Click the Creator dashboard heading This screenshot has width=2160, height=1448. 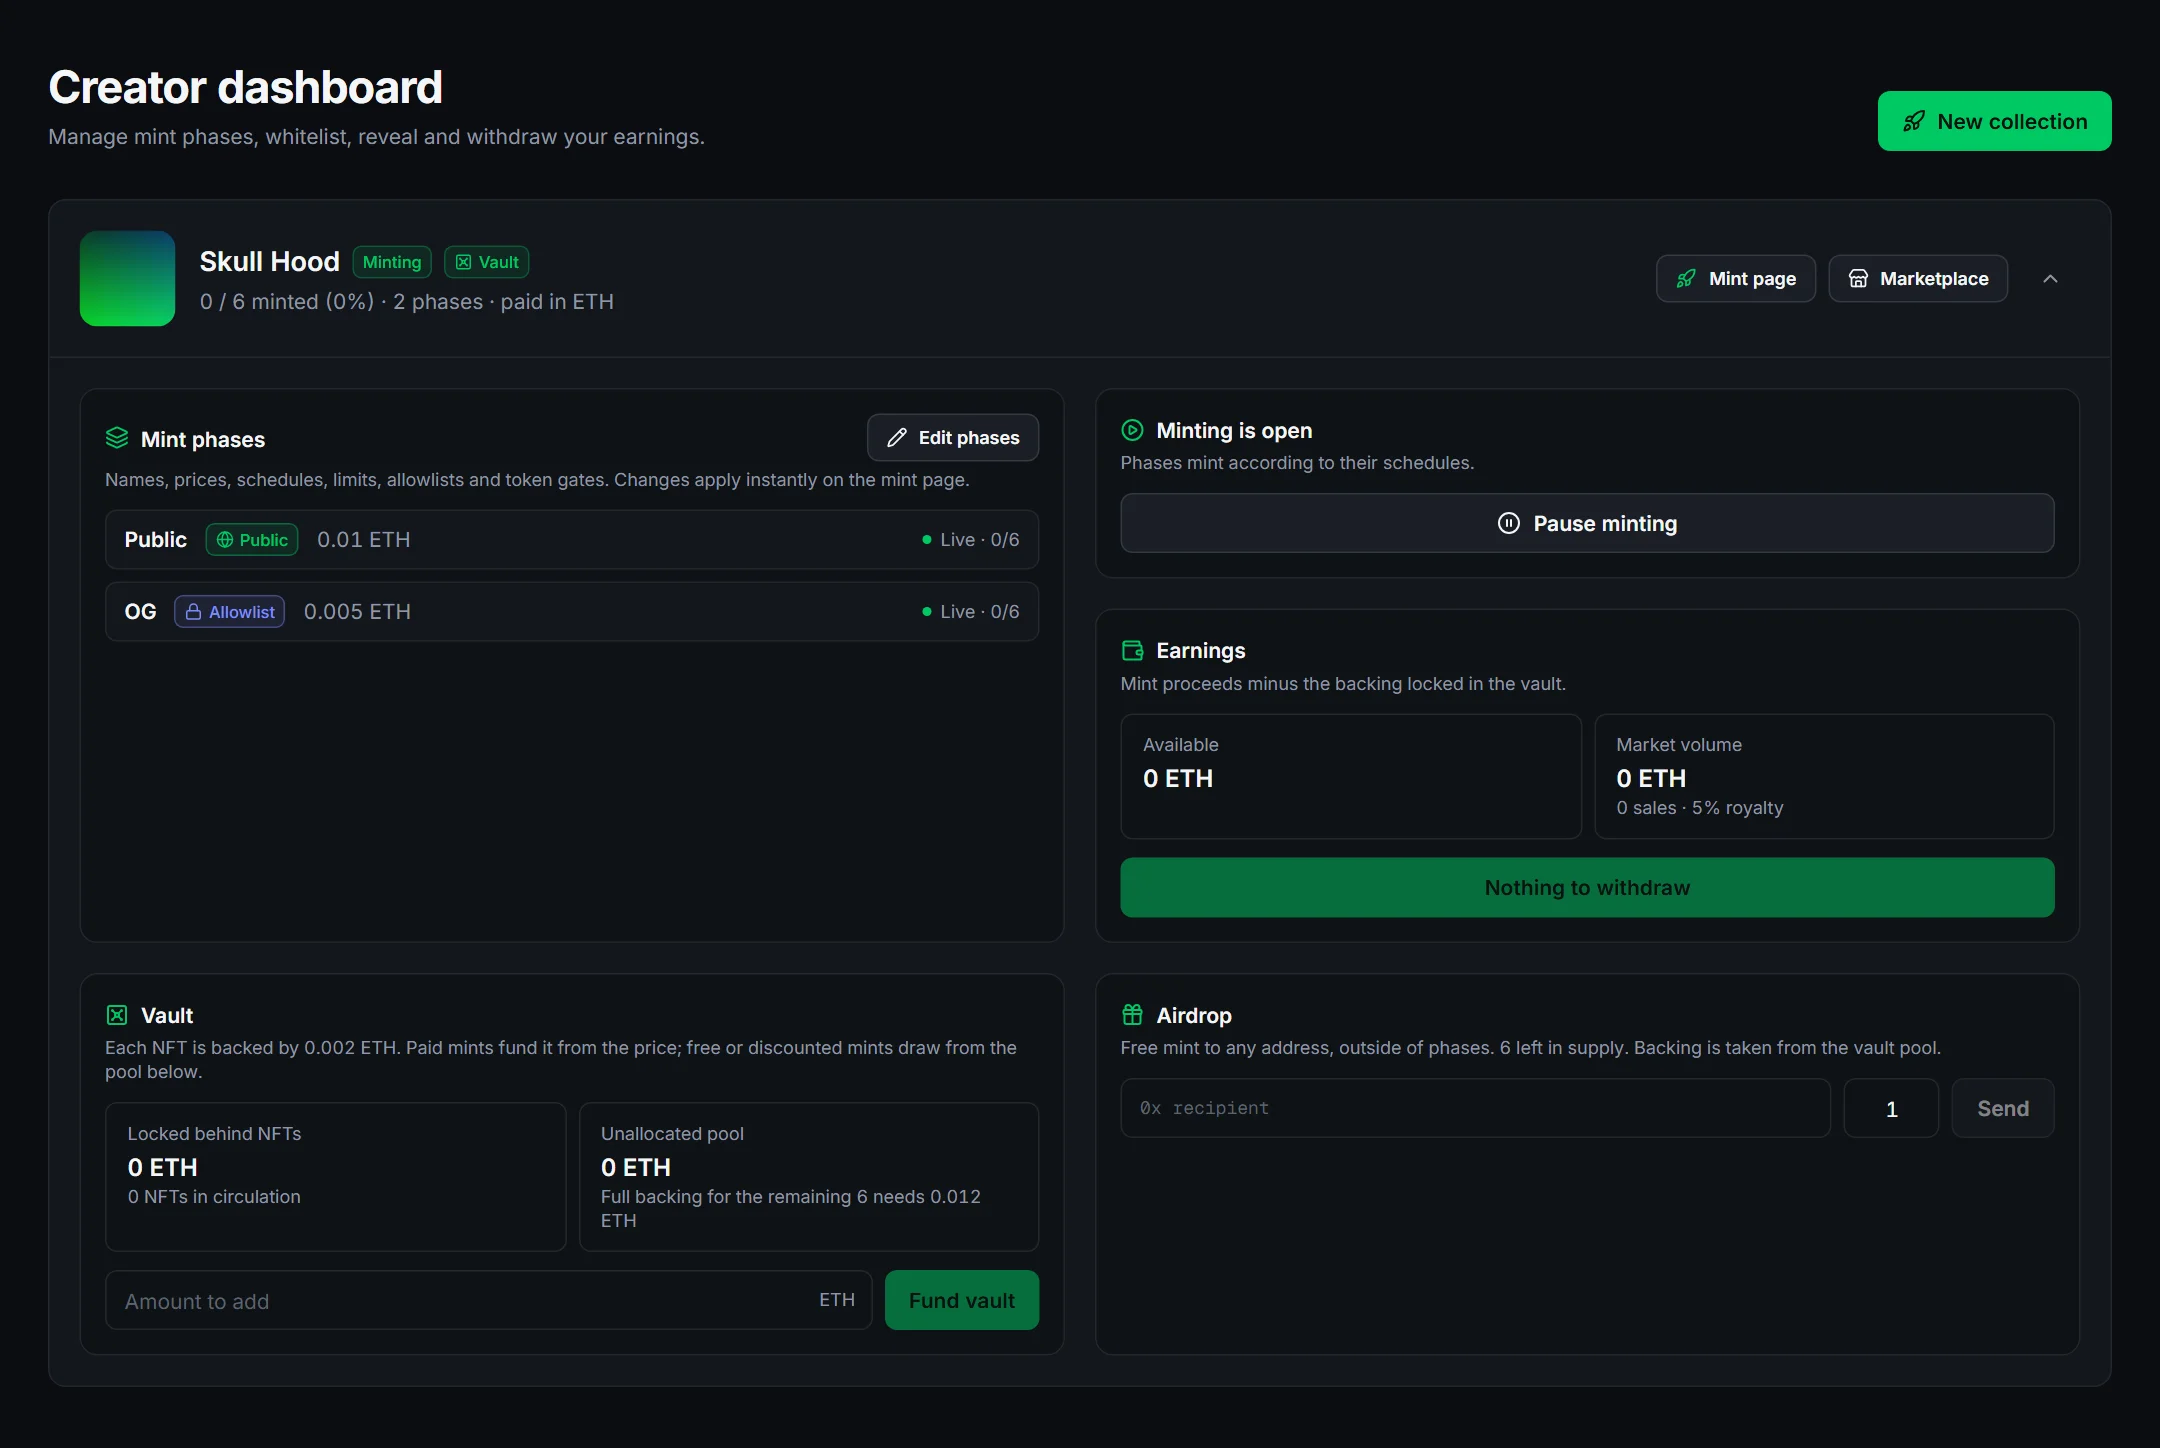(x=246, y=87)
